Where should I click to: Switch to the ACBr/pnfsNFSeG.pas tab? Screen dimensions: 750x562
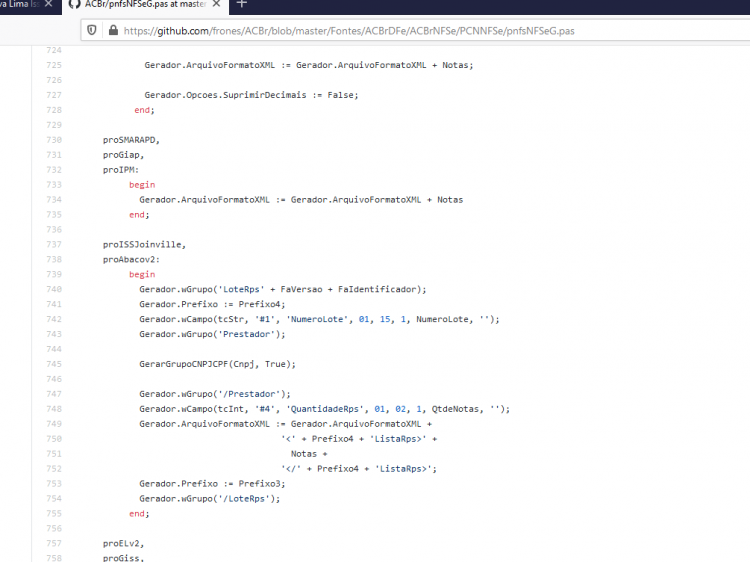tap(145, 4)
